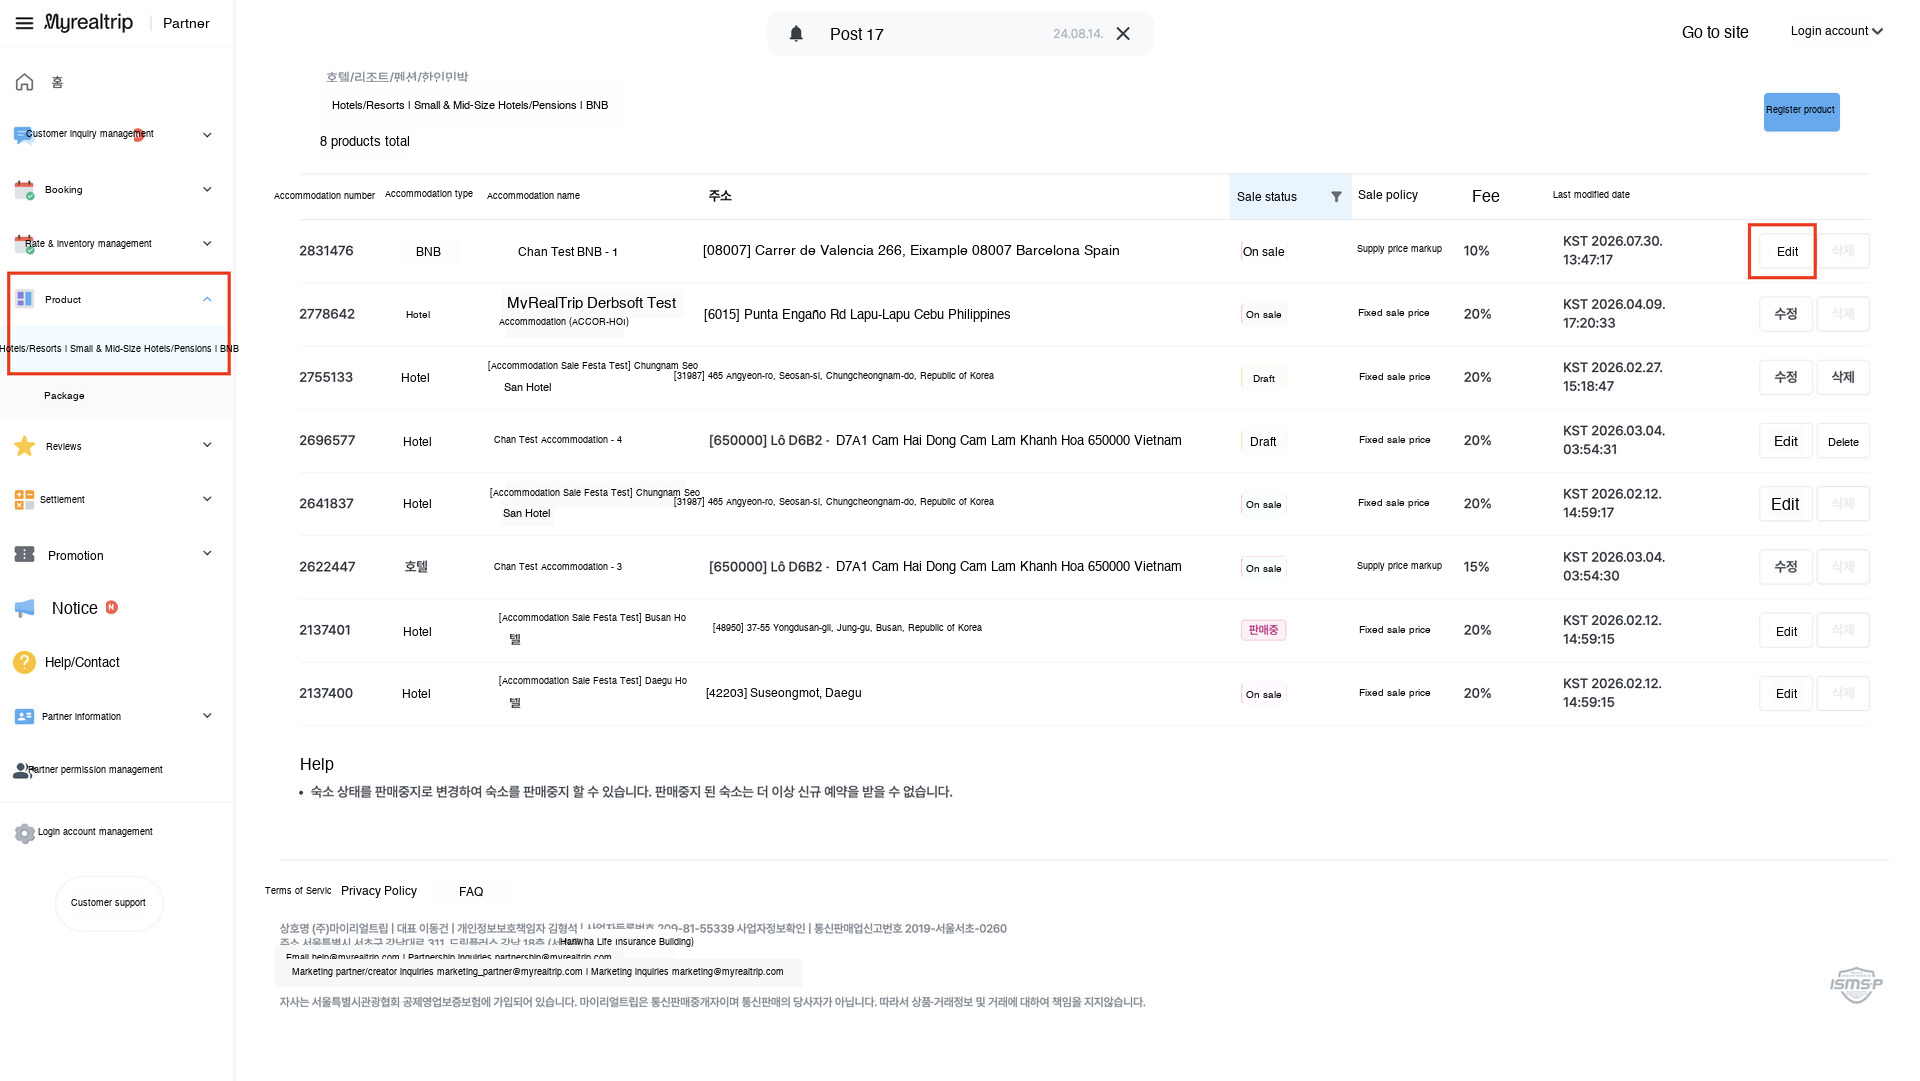Click the Promotion ticket icon
This screenshot has width=1920, height=1081.
[25, 554]
